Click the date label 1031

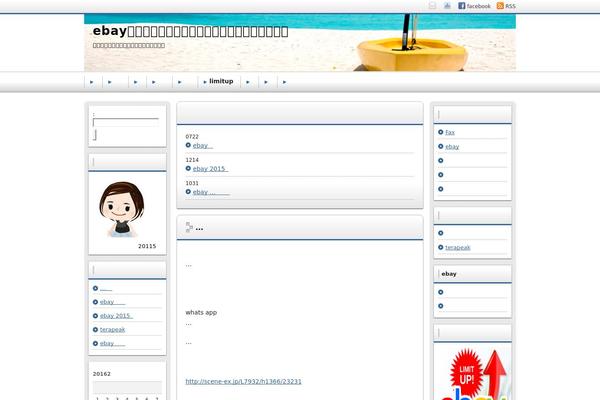(x=192, y=183)
